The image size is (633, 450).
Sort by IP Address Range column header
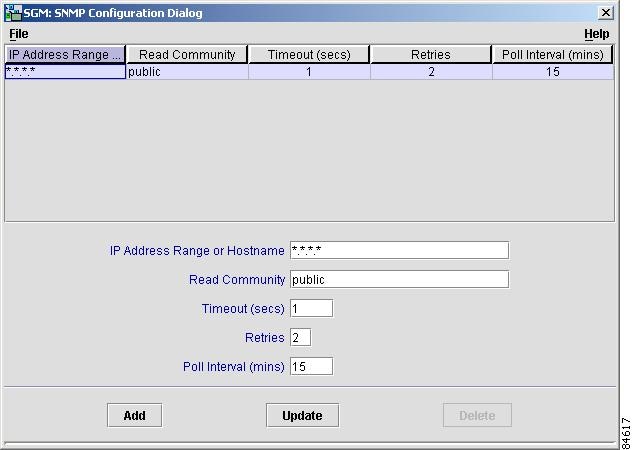(x=65, y=54)
